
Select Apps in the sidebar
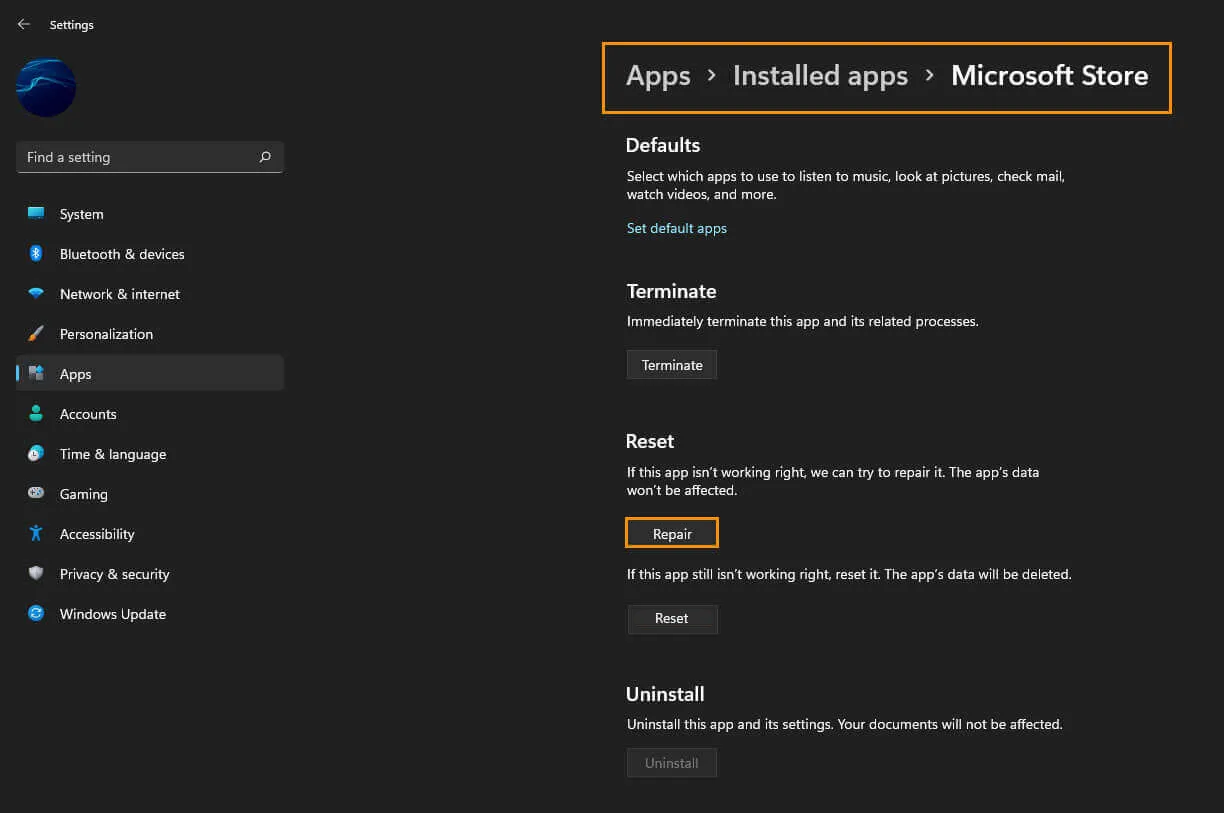coord(150,374)
